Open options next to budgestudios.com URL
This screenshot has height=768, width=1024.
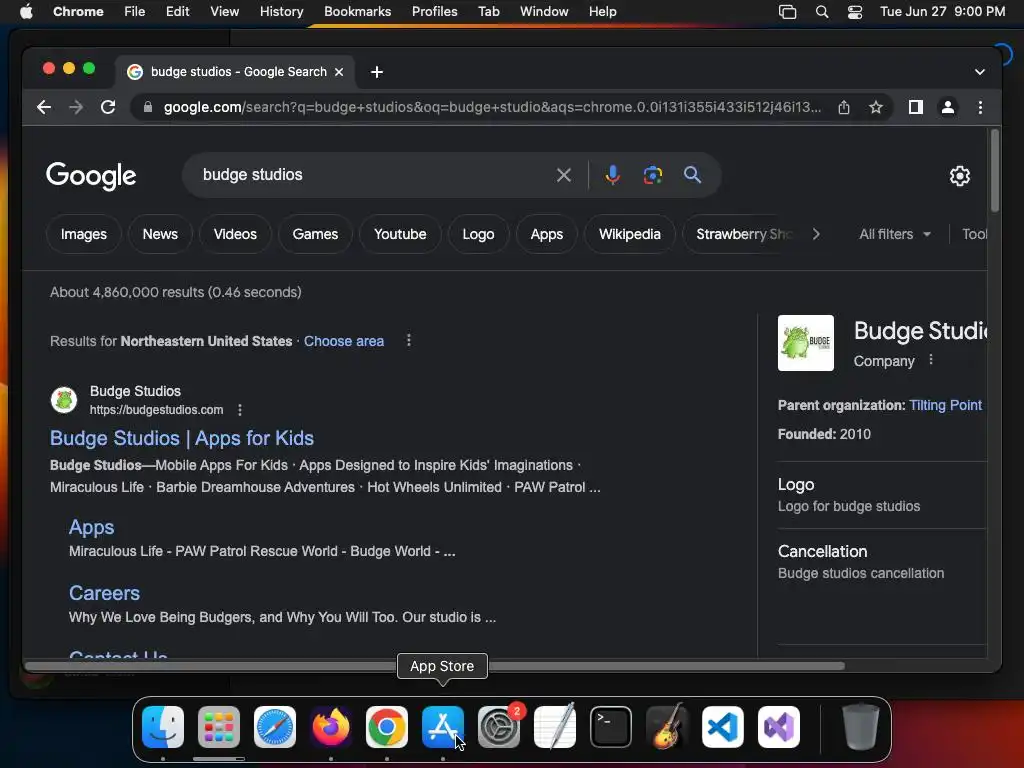pos(240,410)
